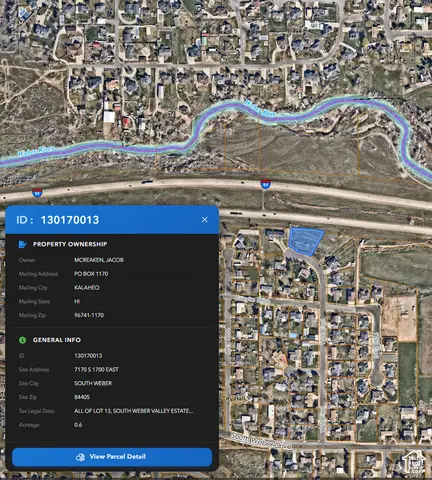Close the parcel info panel
432x480 pixels.
pyautogui.click(x=205, y=220)
